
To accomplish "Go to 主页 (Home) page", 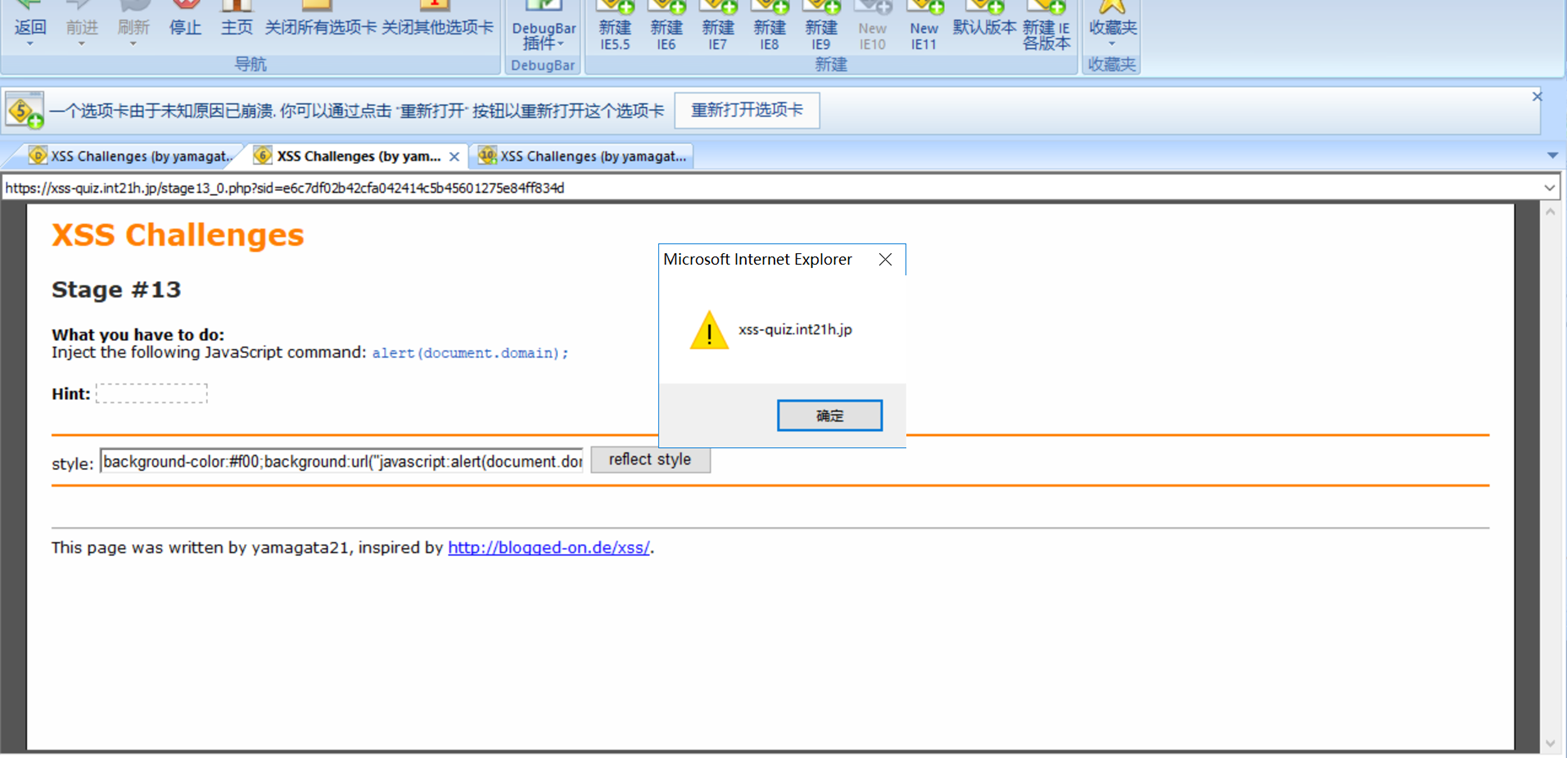I will [x=237, y=18].
